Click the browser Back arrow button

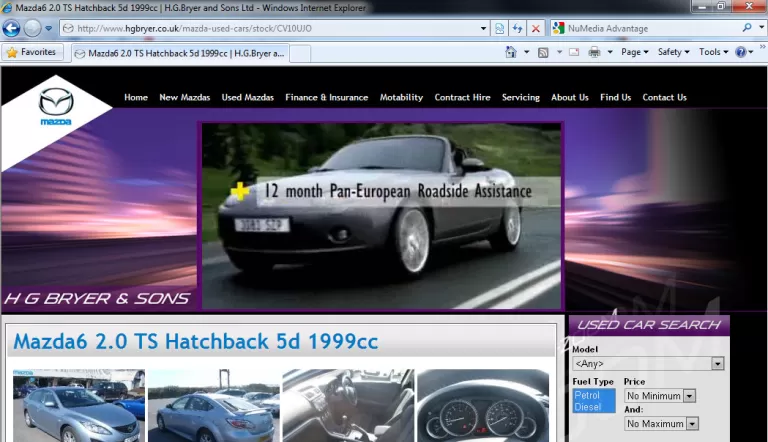click(x=11, y=28)
